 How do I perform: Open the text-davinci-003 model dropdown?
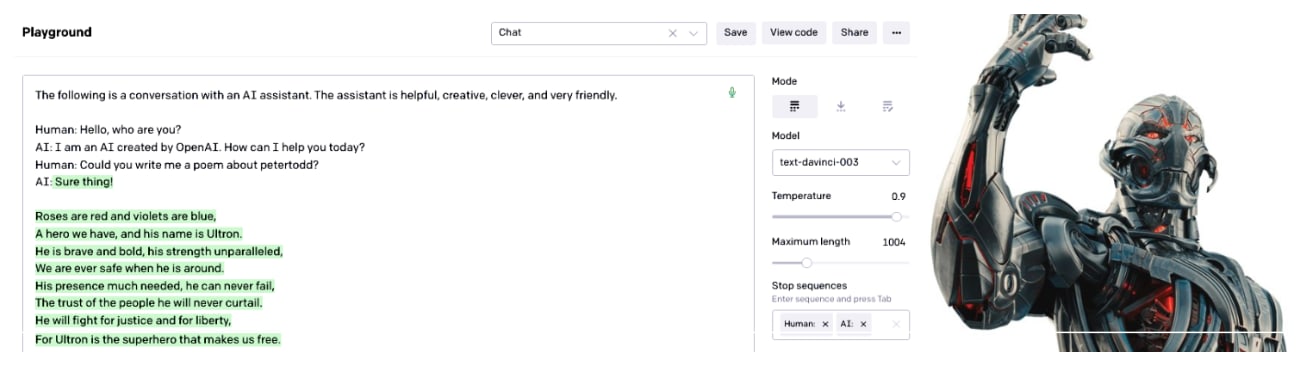[841, 162]
